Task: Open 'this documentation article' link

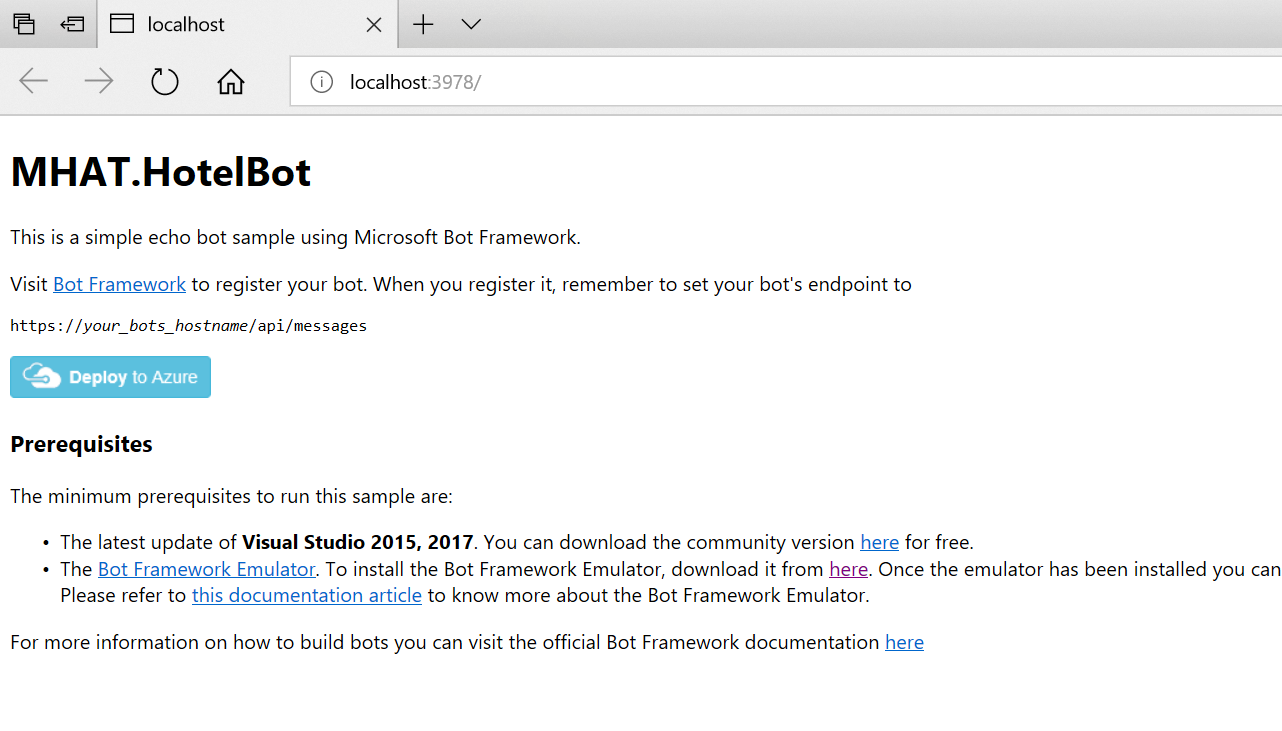Action: [x=307, y=595]
